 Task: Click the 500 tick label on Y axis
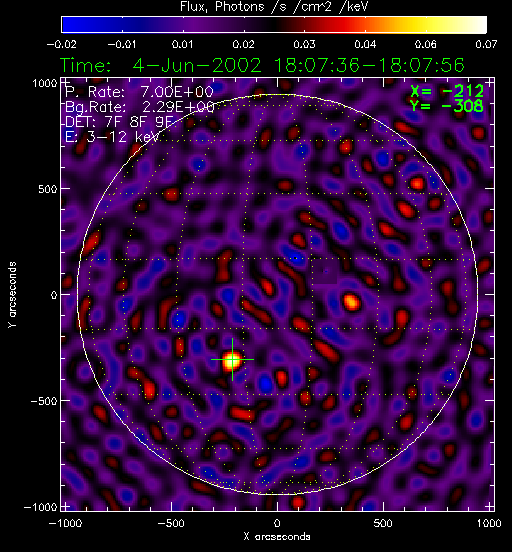point(48,189)
